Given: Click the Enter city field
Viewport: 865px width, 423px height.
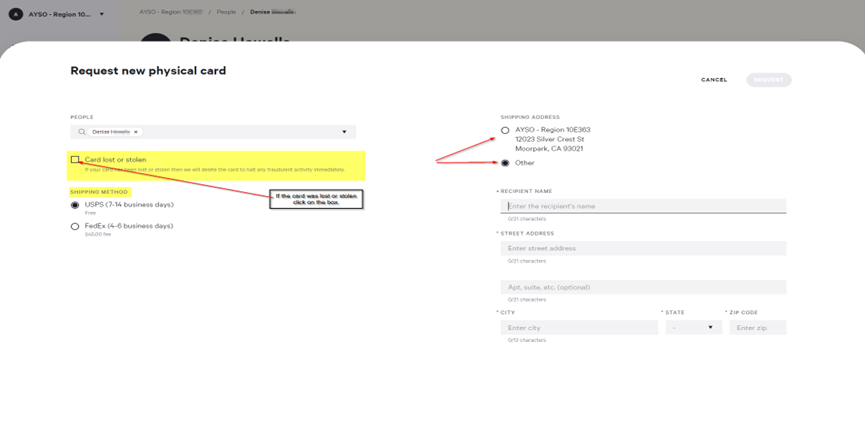Looking at the screenshot, I should [x=579, y=328].
